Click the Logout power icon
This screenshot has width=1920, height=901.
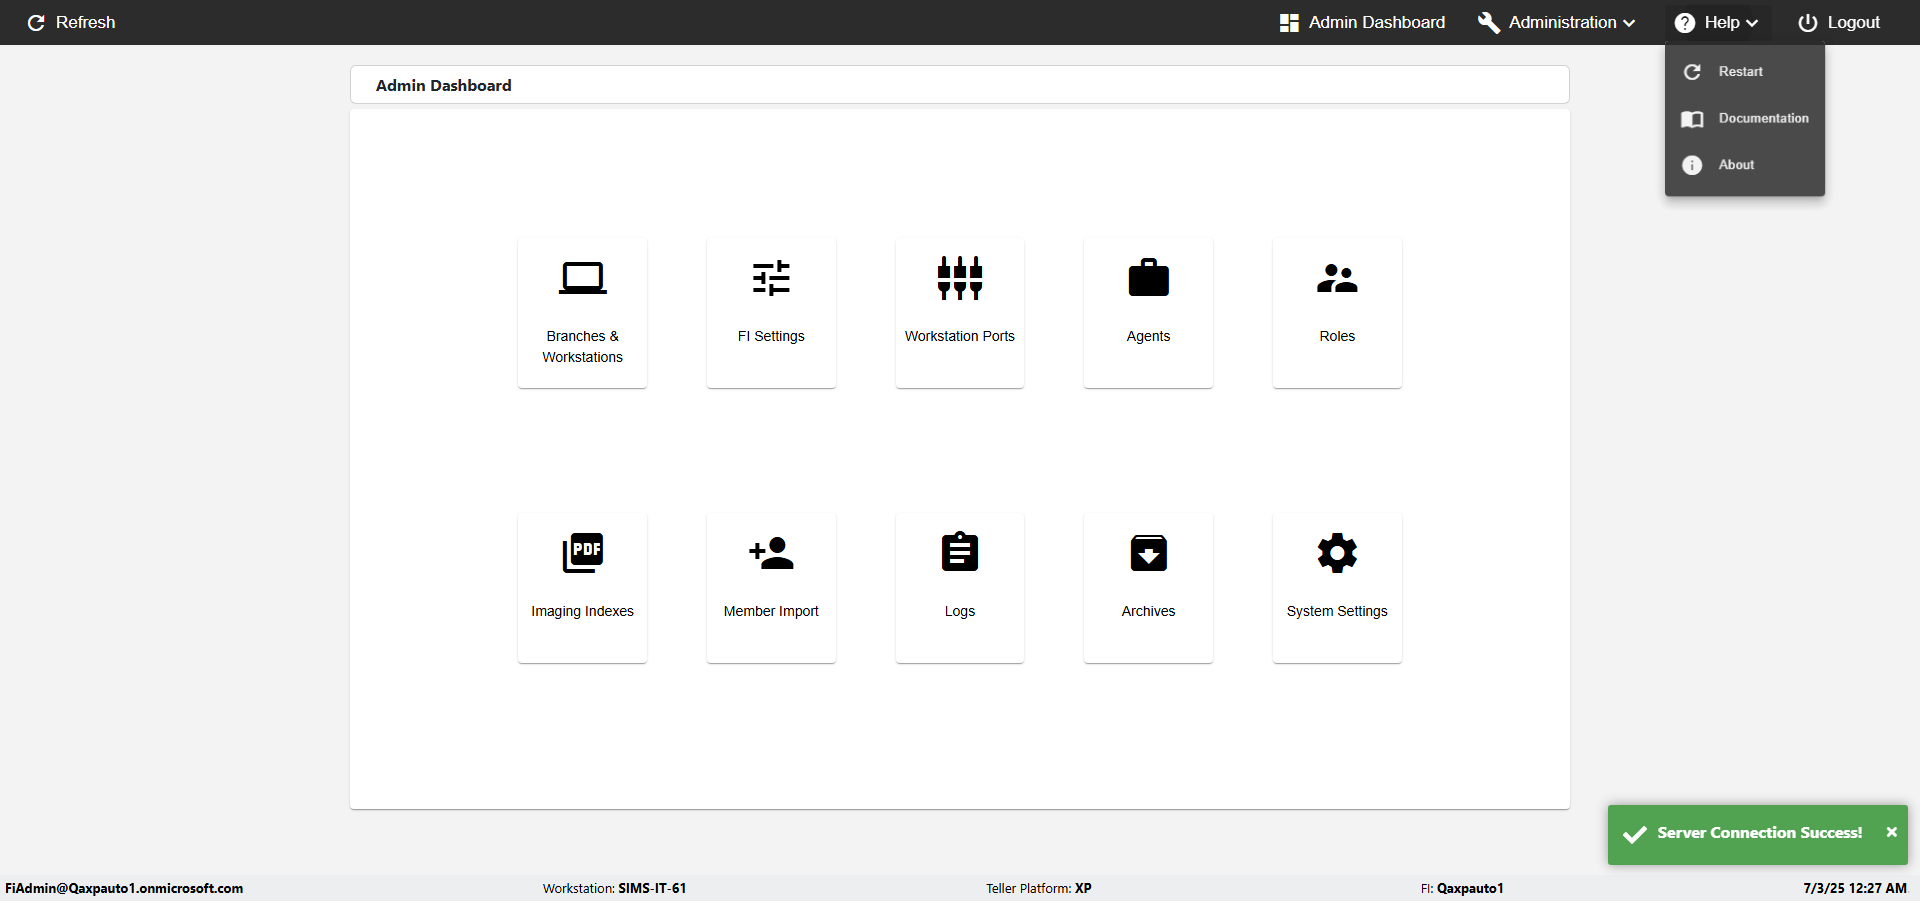(1808, 23)
